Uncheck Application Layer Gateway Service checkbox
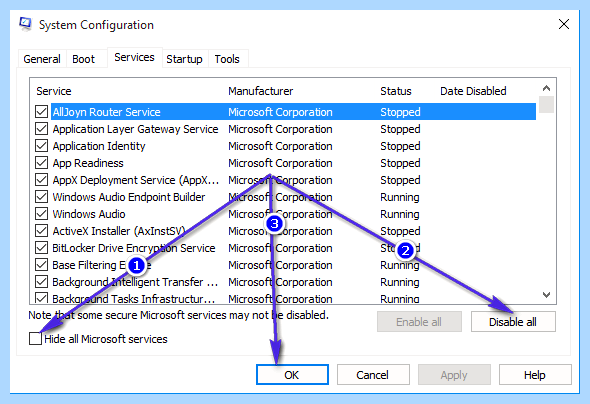 (x=41, y=129)
